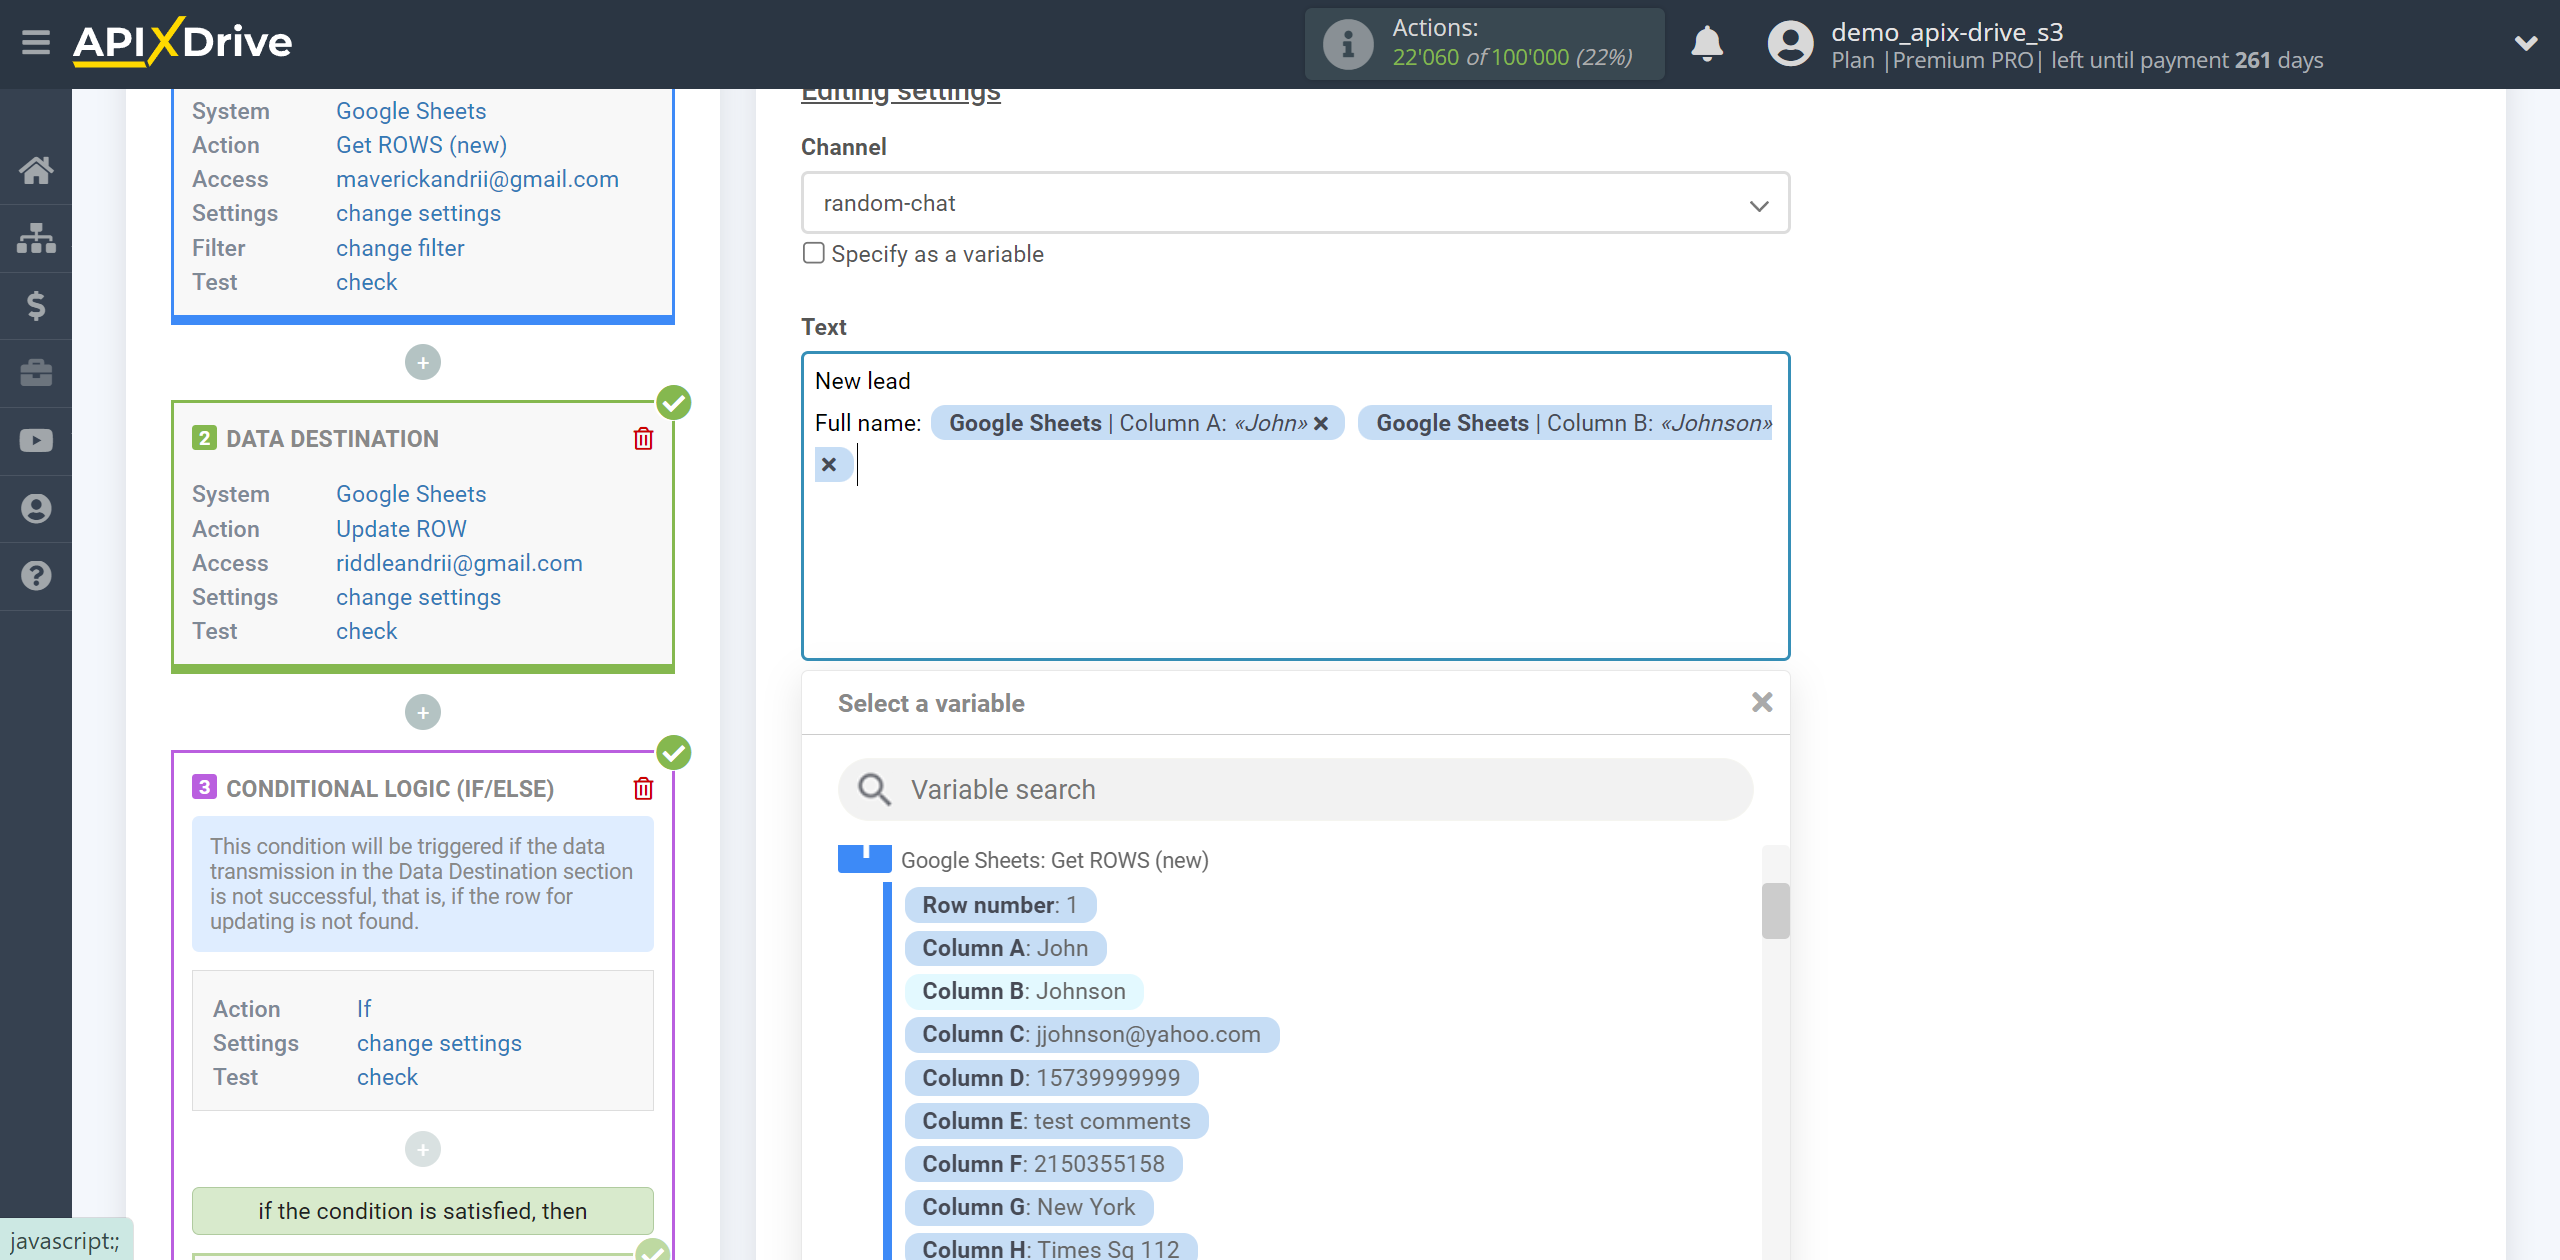
Task: Open the Channel dropdown
Action: coord(1295,203)
